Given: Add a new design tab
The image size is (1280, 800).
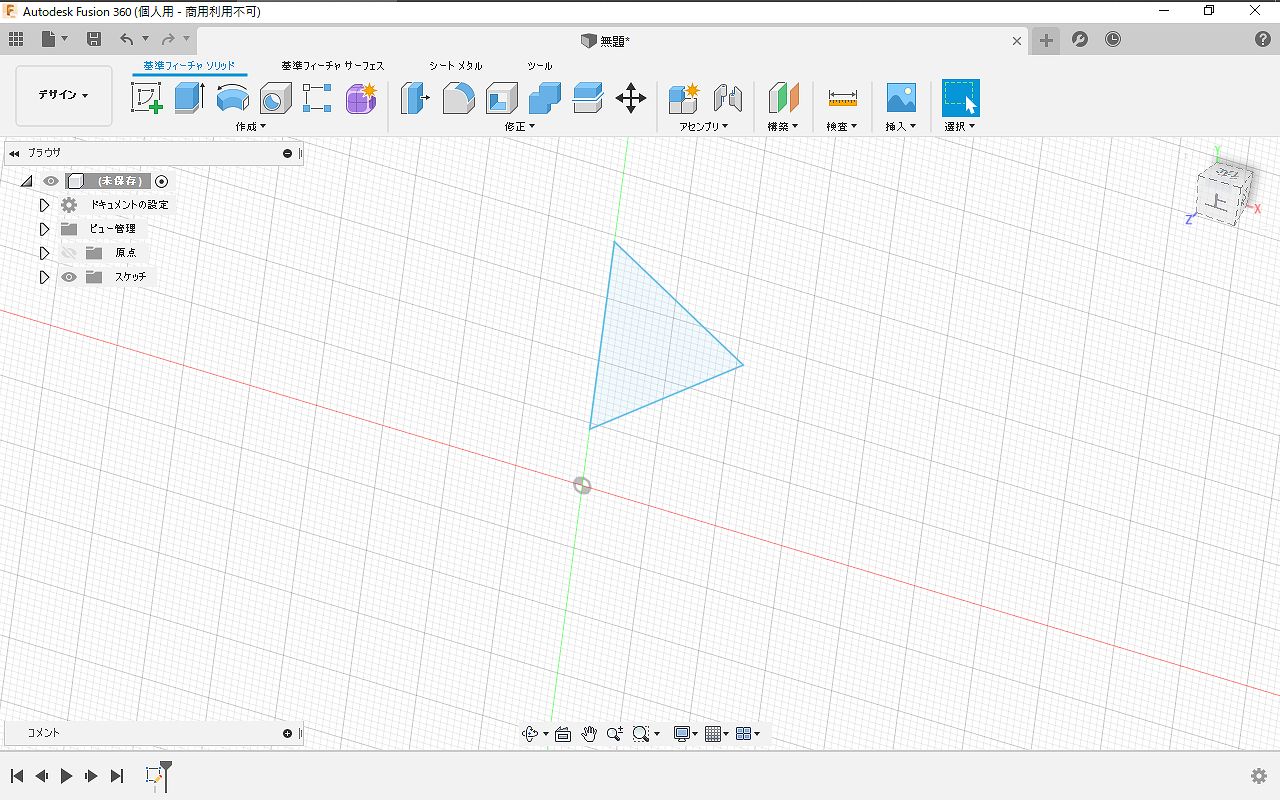Looking at the screenshot, I should (1046, 40).
